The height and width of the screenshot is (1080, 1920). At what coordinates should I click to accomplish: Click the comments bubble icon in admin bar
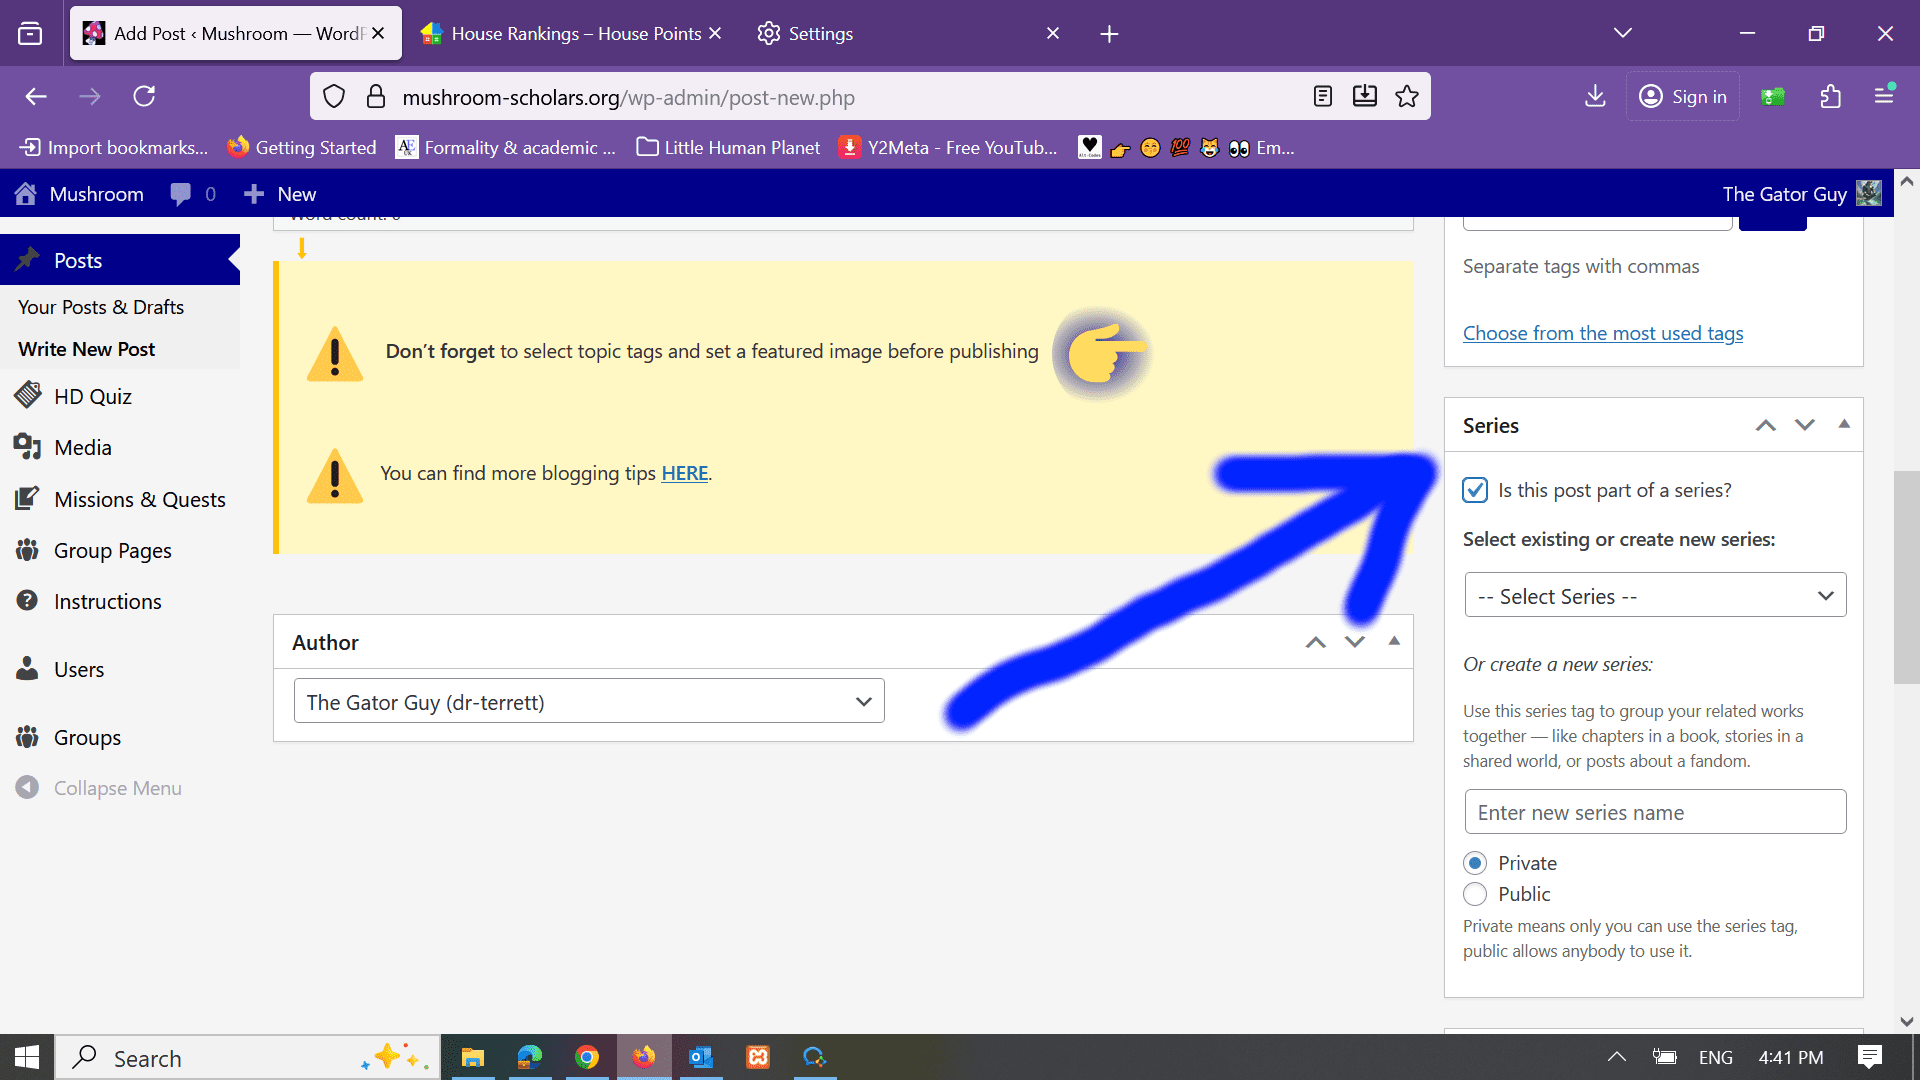click(x=181, y=194)
